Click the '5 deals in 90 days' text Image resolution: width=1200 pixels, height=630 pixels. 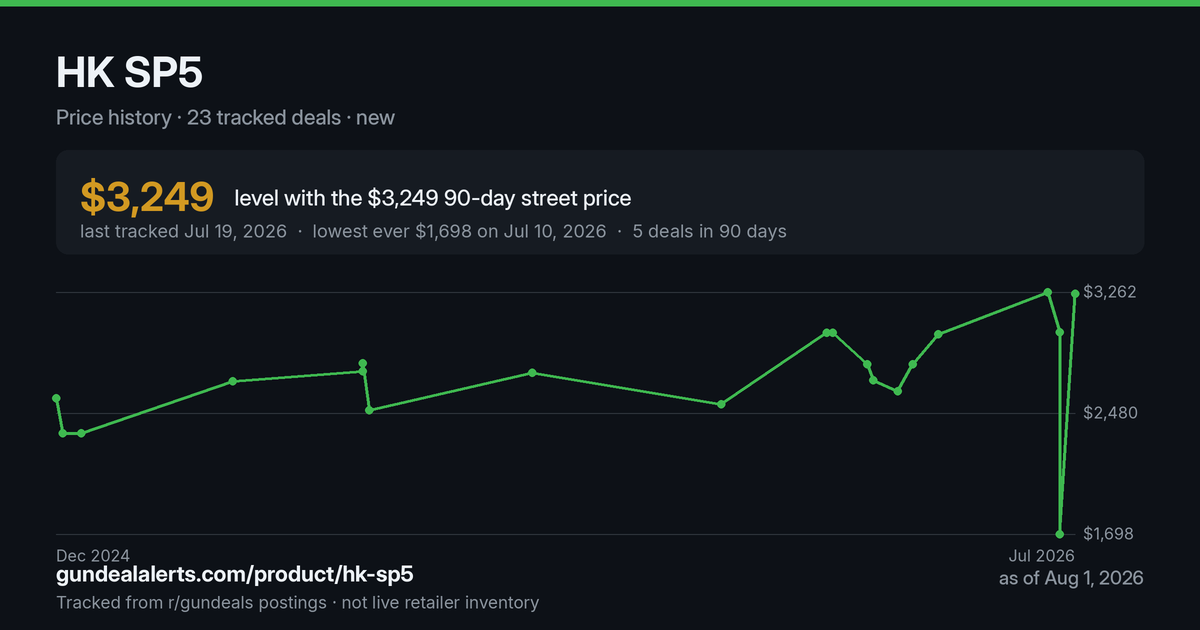(709, 231)
